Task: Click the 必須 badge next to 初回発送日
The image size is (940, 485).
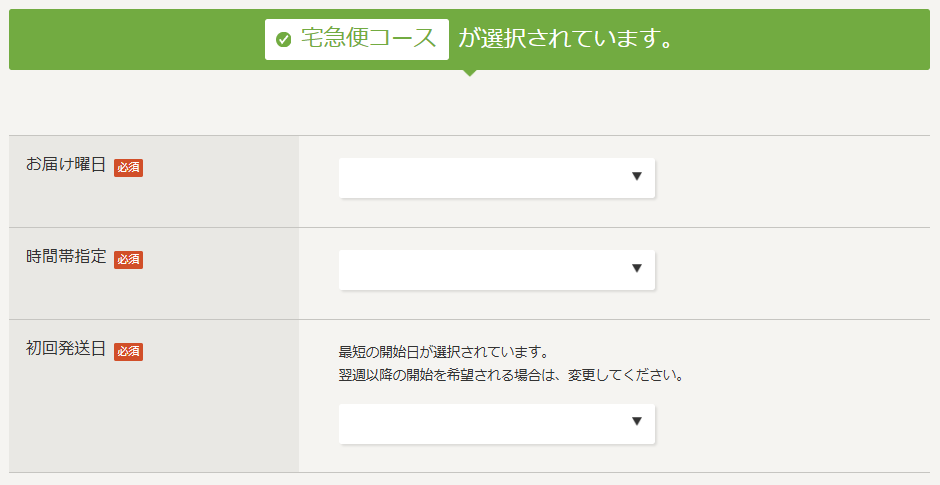Action: pyautogui.click(x=128, y=351)
